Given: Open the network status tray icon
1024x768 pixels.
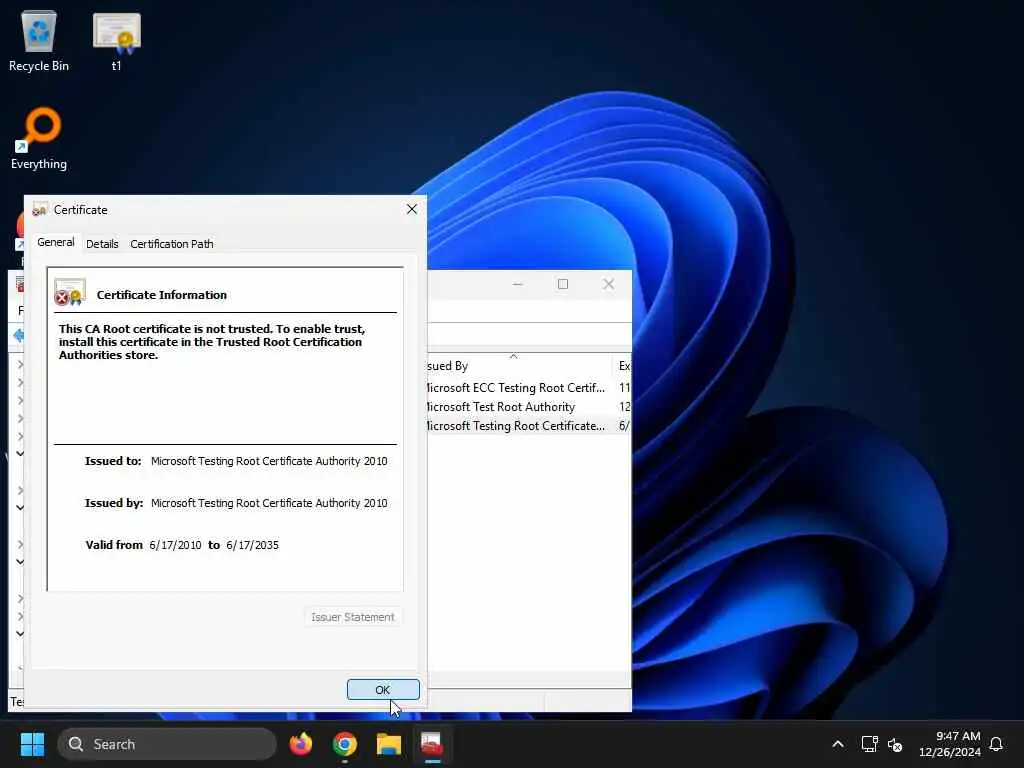Looking at the screenshot, I should [869, 744].
